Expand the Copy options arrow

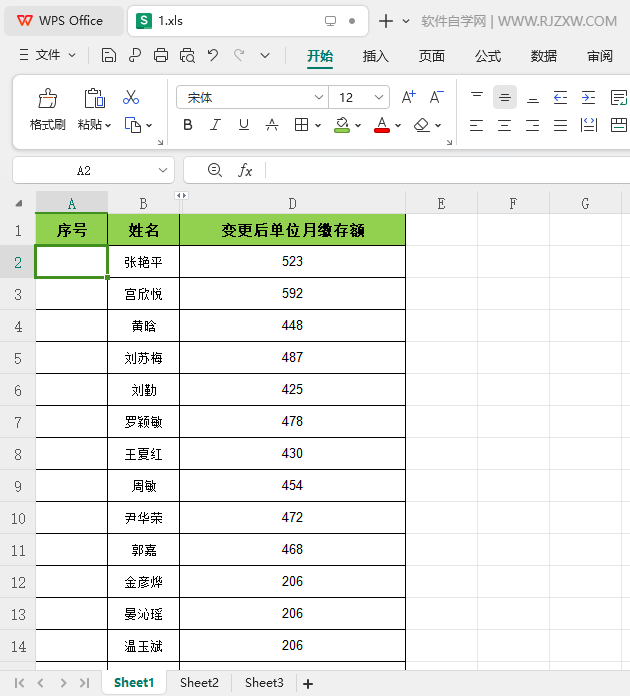tap(149, 126)
